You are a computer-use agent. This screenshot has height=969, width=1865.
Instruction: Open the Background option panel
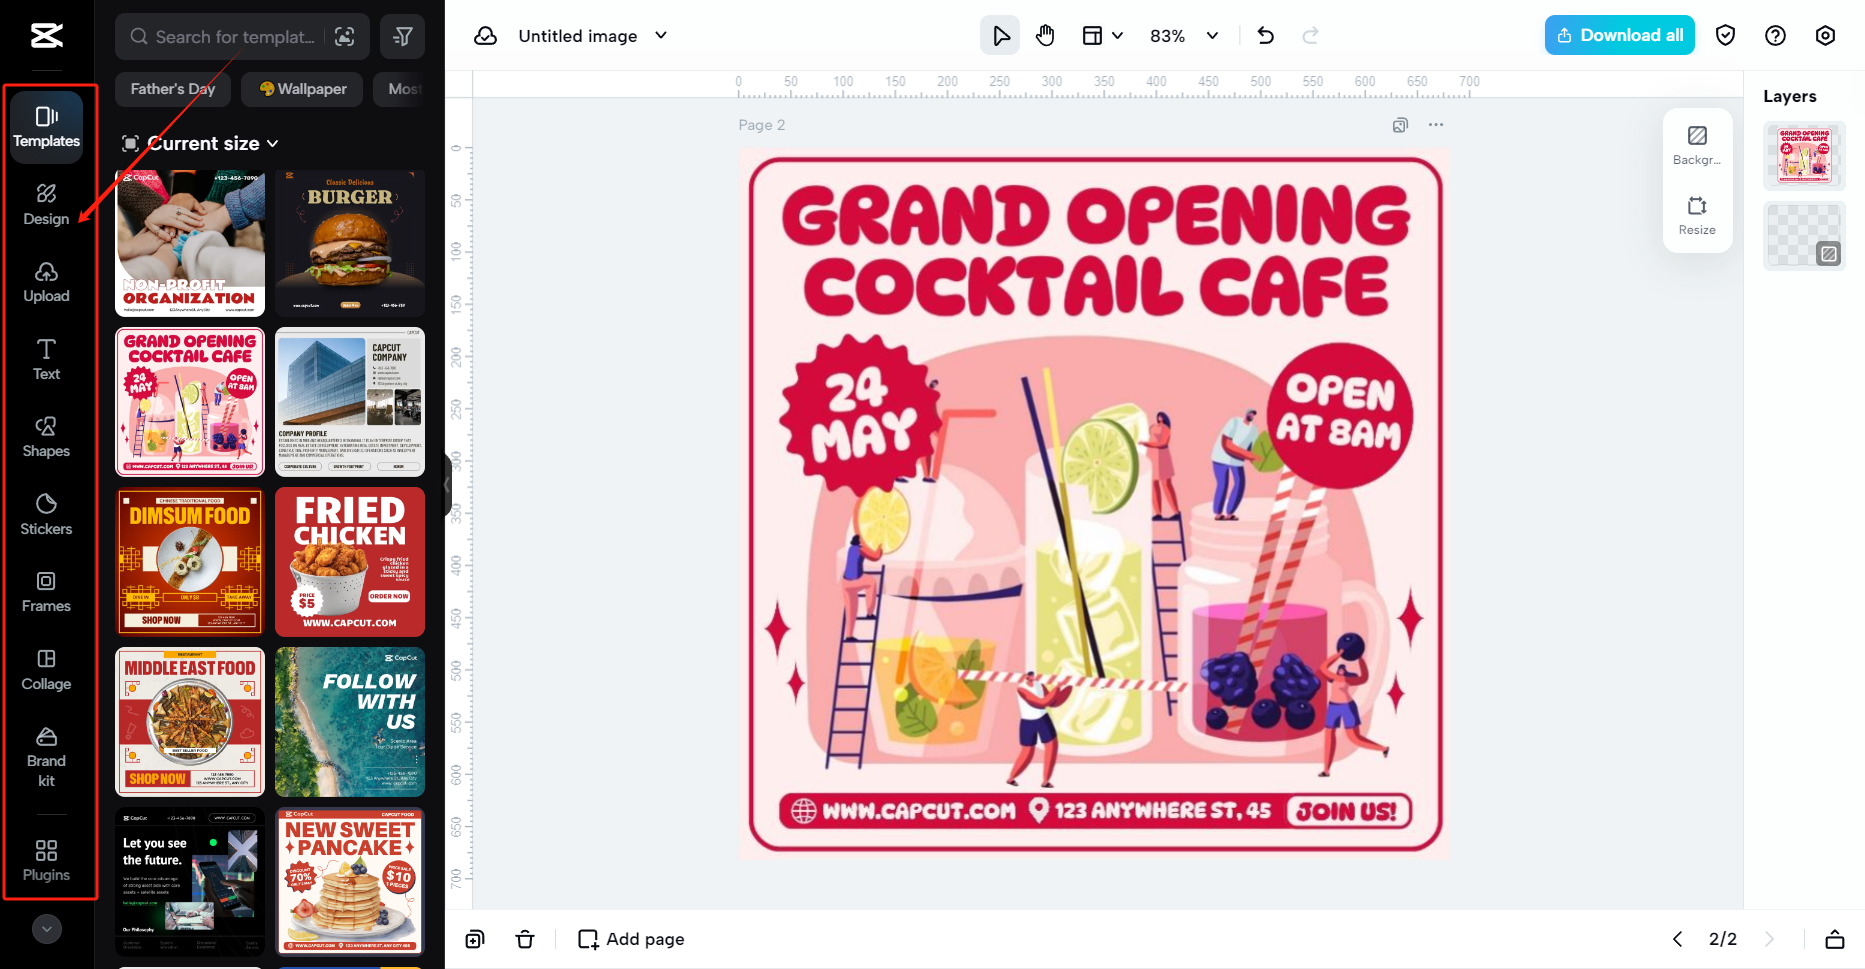(x=1697, y=144)
